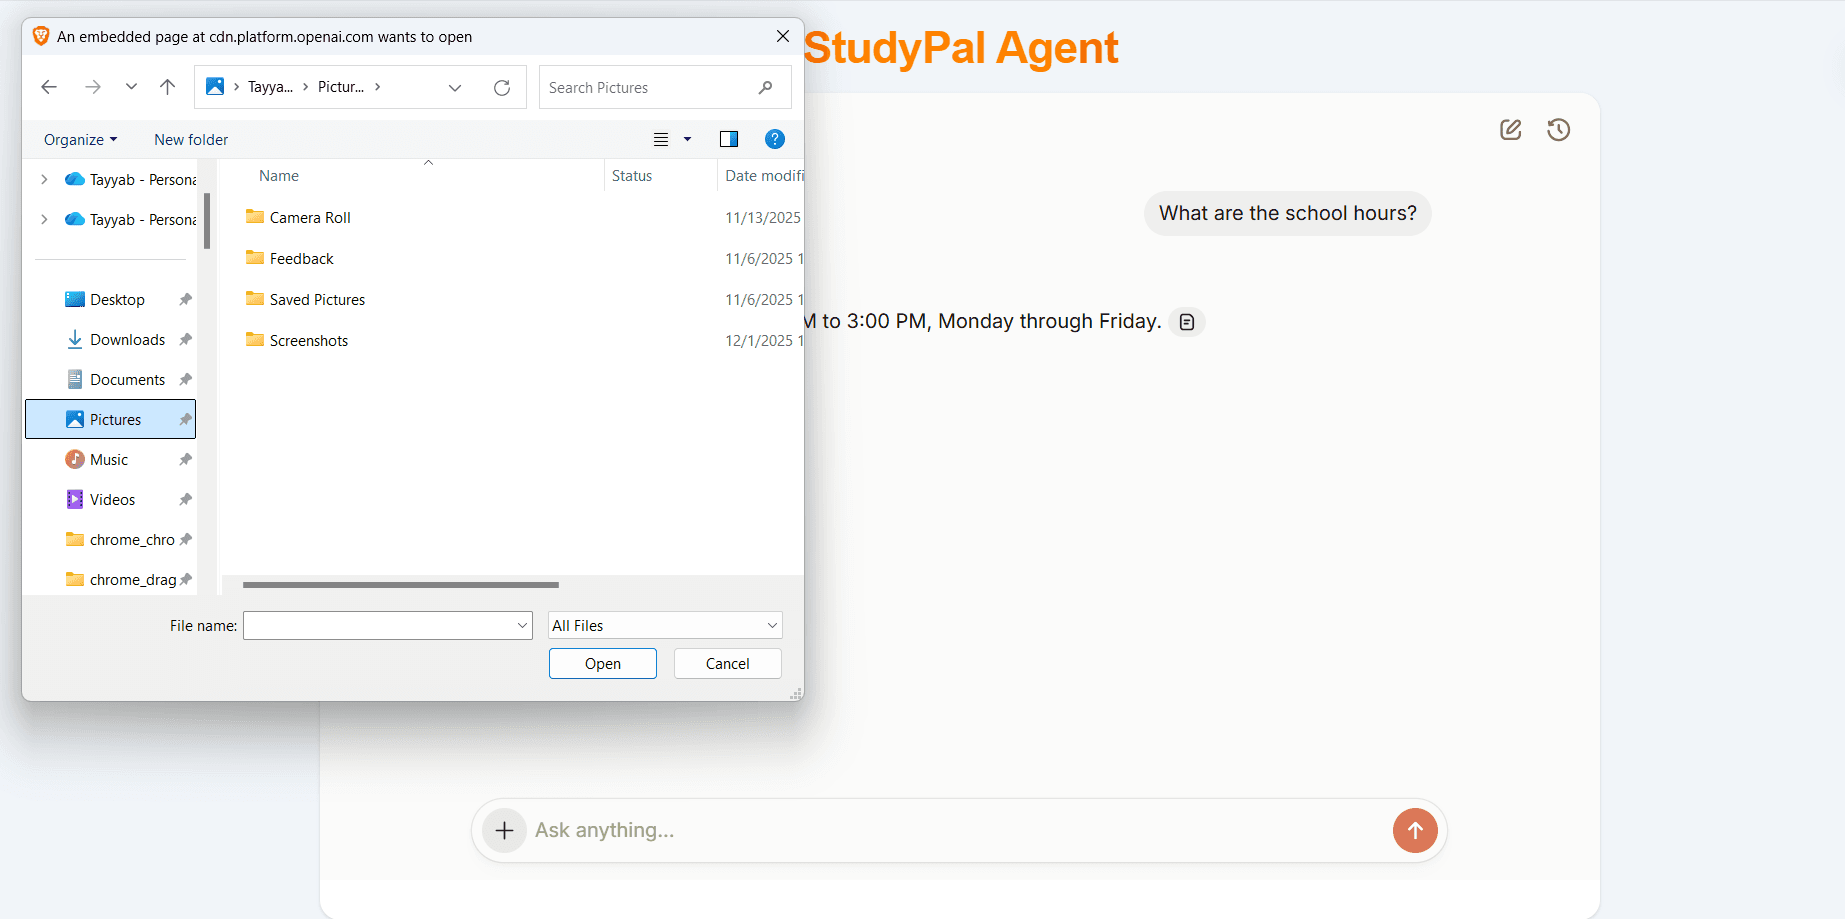Screen dimensions: 1845x919
Task: Click the plus attachment button
Action: (505, 830)
